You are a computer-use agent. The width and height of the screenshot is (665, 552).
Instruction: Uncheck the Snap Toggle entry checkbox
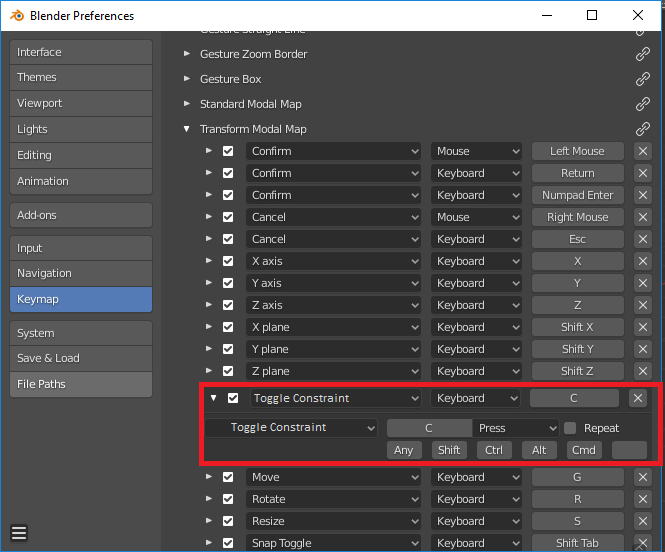tap(228, 543)
